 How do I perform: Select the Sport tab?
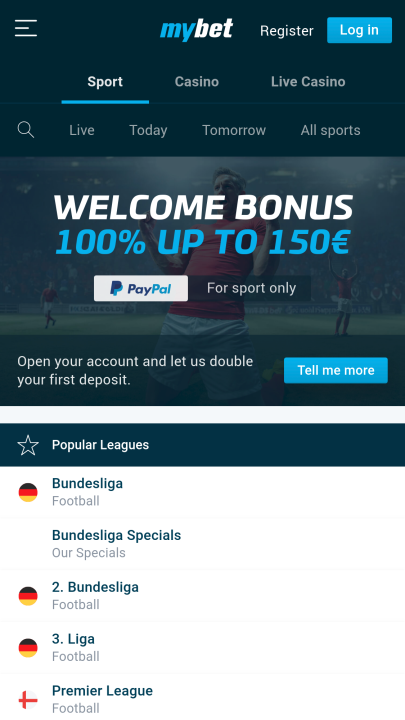tap(105, 82)
